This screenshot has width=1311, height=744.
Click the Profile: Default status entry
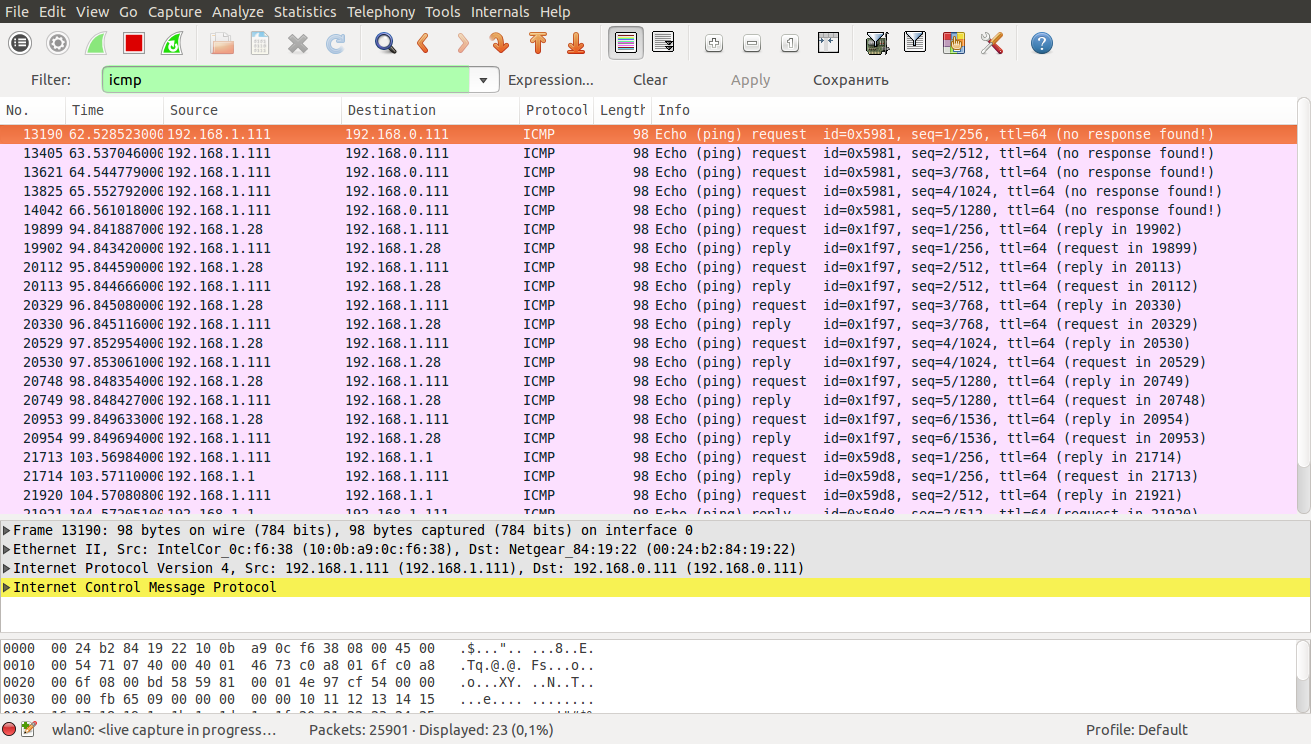point(1136,729)
